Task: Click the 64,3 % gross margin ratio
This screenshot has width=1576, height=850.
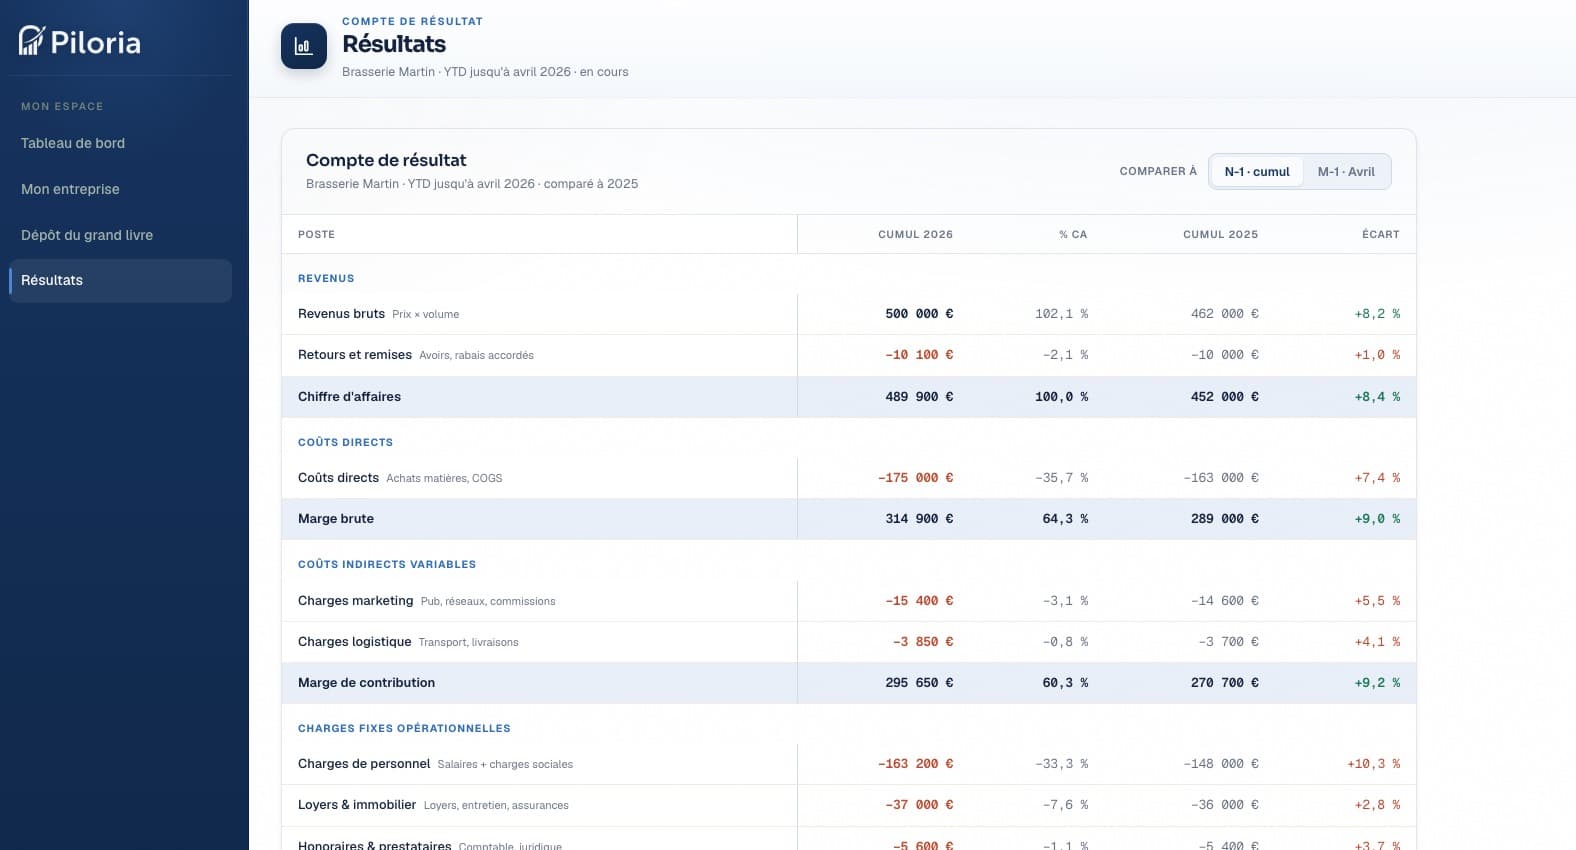Action: click(x=1065, y=519)
